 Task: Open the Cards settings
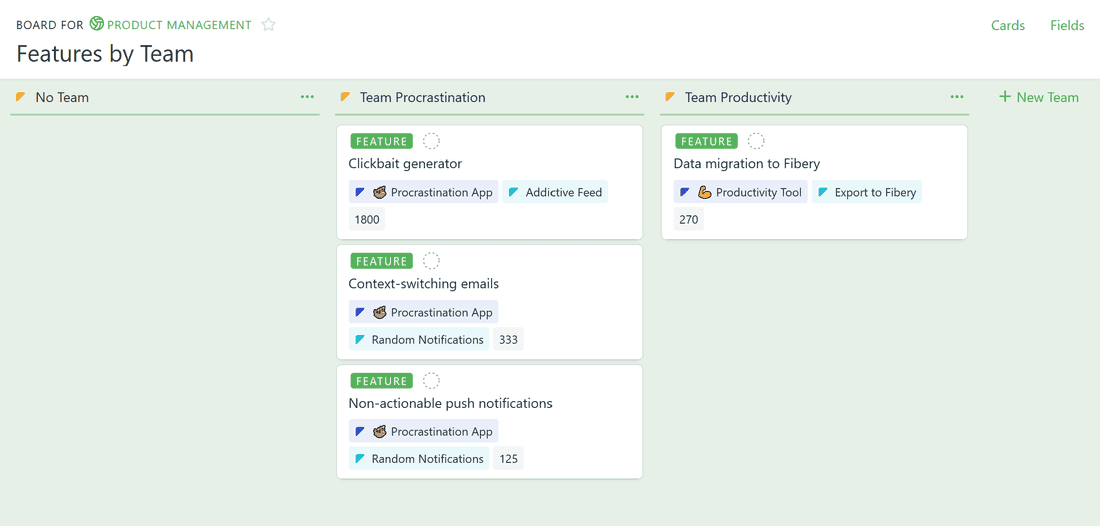coord(1007,25)
